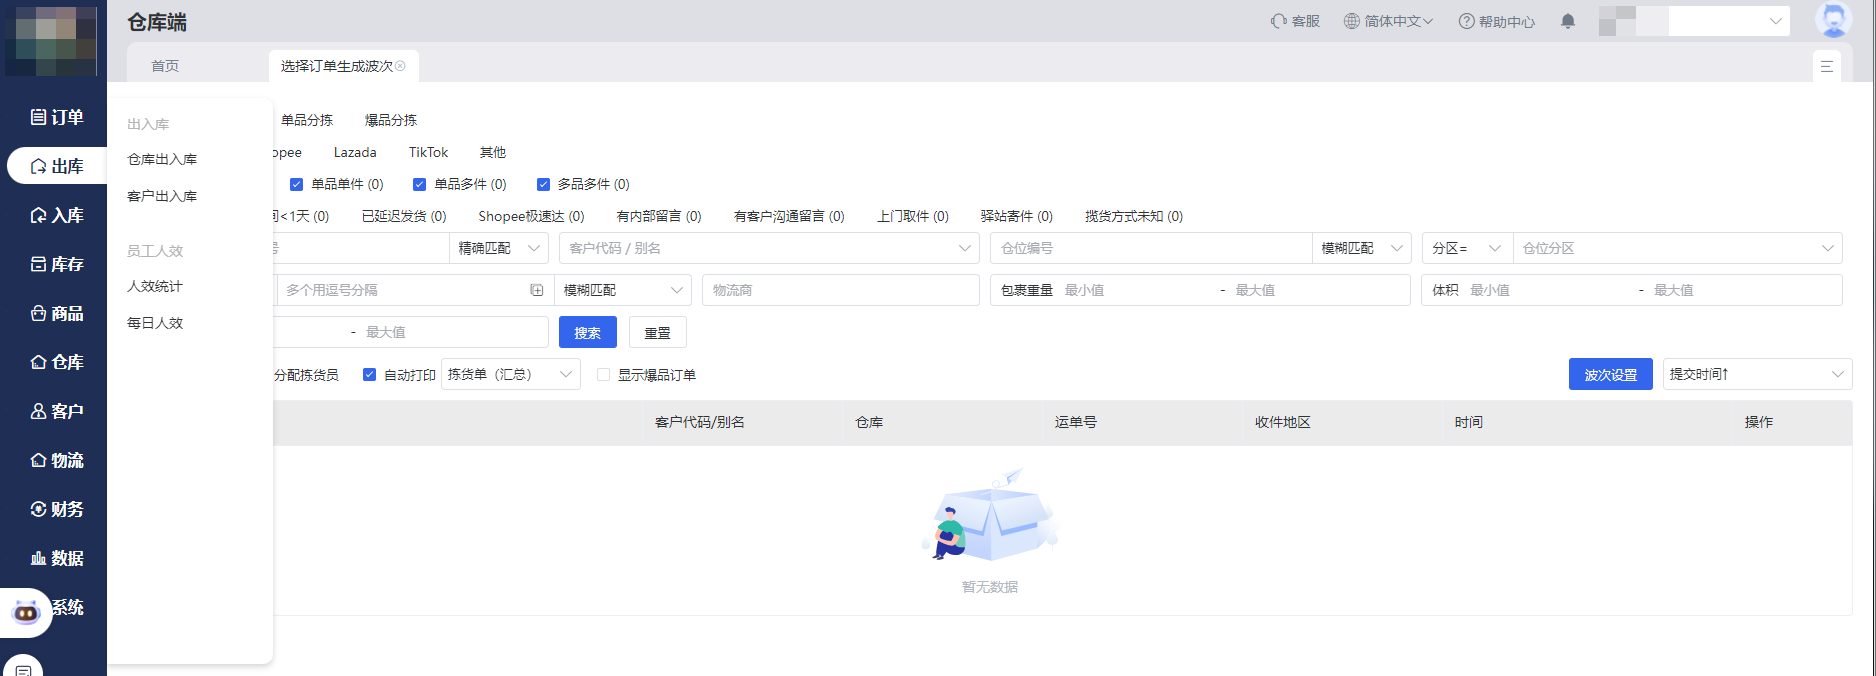Open 简体中文 language dropdown

point(1388,21)
